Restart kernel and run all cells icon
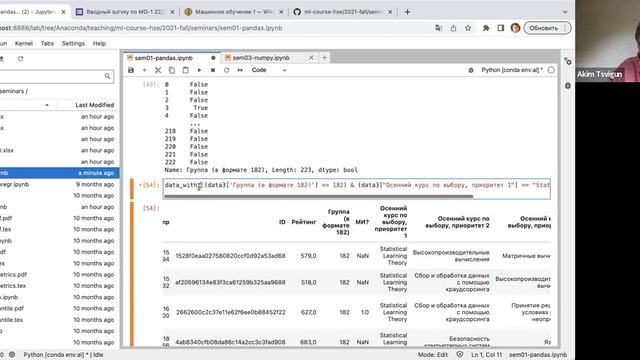This screenshot has height=360, width=640. click(240, 70)
